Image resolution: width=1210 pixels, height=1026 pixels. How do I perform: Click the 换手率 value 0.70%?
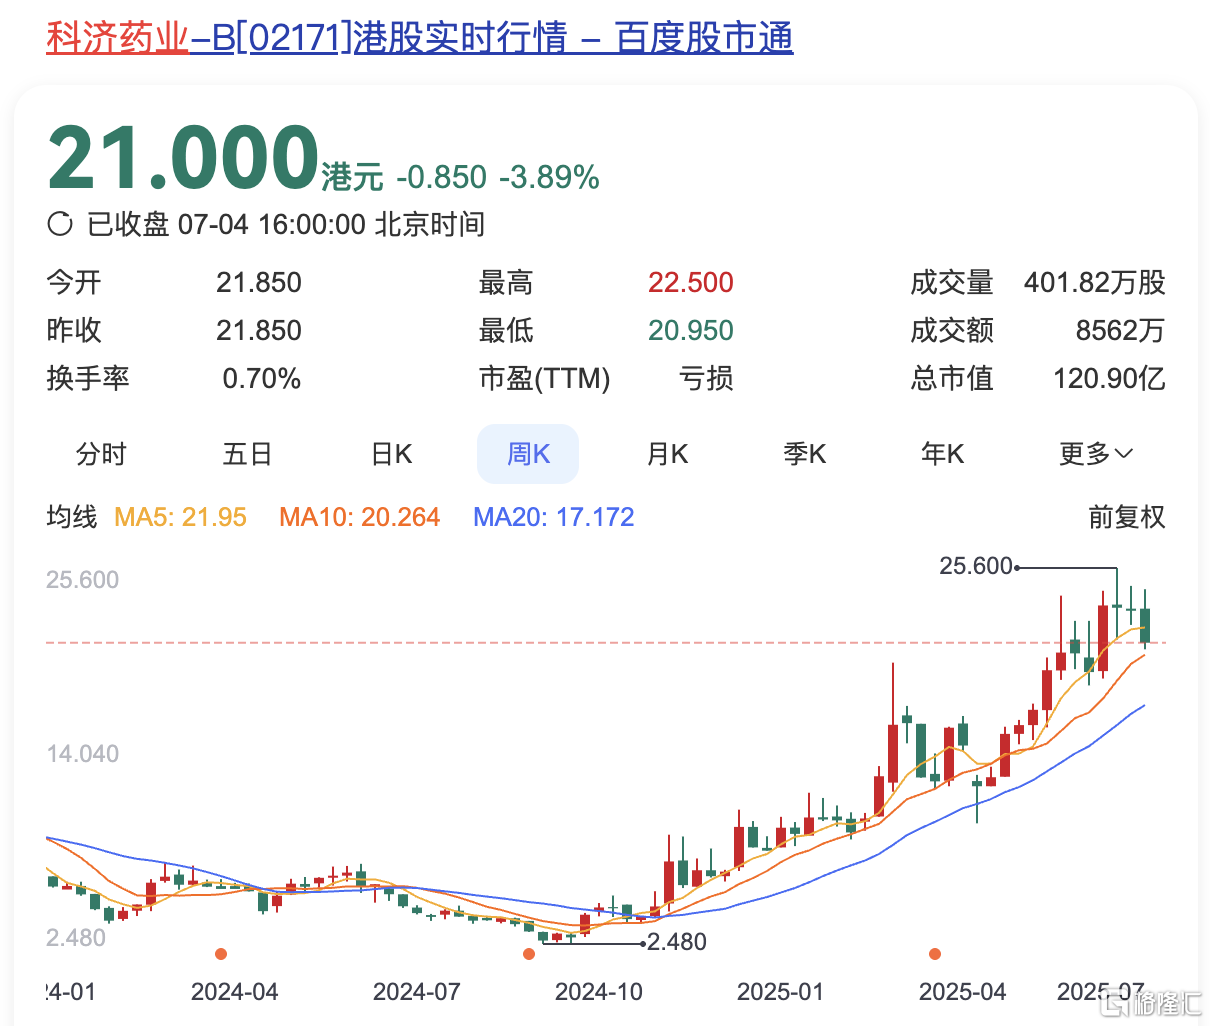[262, 379]
